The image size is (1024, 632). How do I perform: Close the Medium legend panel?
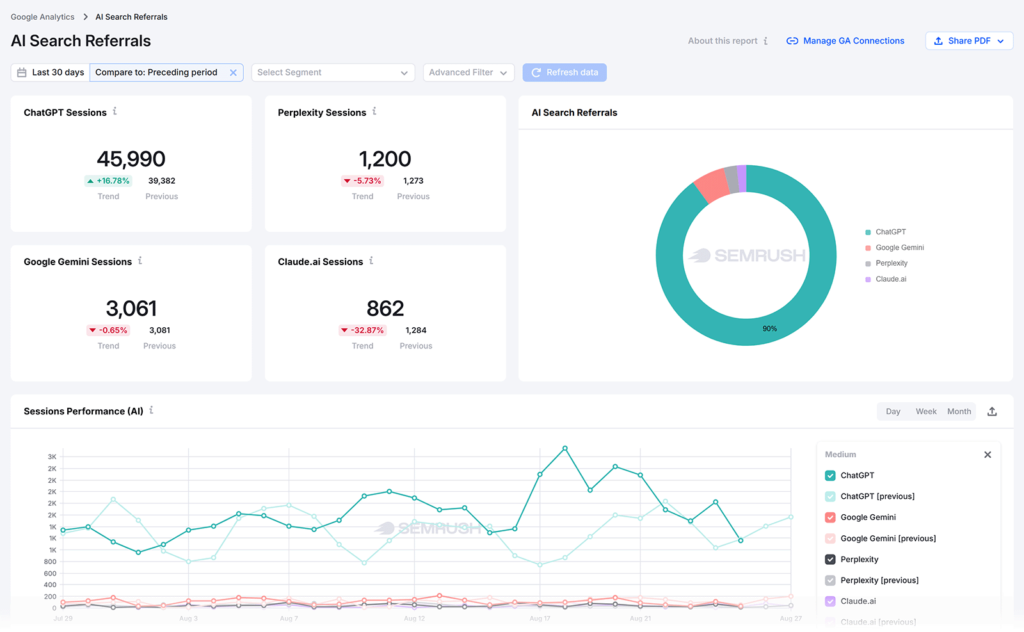pyautogui.click(x=987, y=454)
